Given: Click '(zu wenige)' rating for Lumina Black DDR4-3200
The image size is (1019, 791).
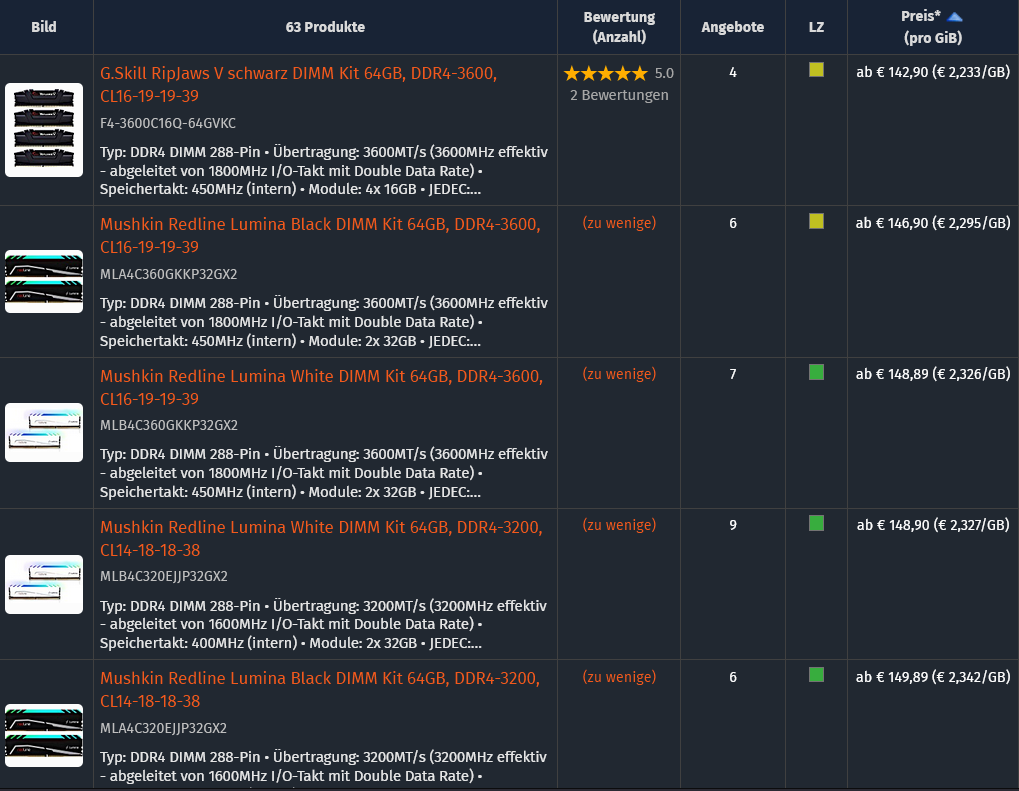Looking at the screenshot, I should point(619,677).
